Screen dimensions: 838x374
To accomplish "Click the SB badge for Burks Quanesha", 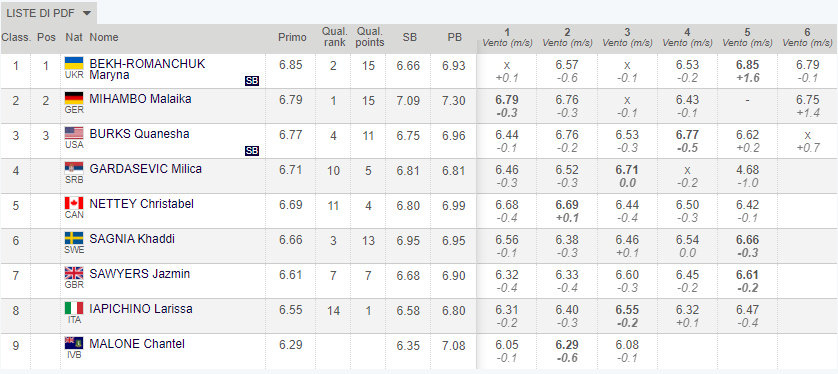I will pos(252,151).
